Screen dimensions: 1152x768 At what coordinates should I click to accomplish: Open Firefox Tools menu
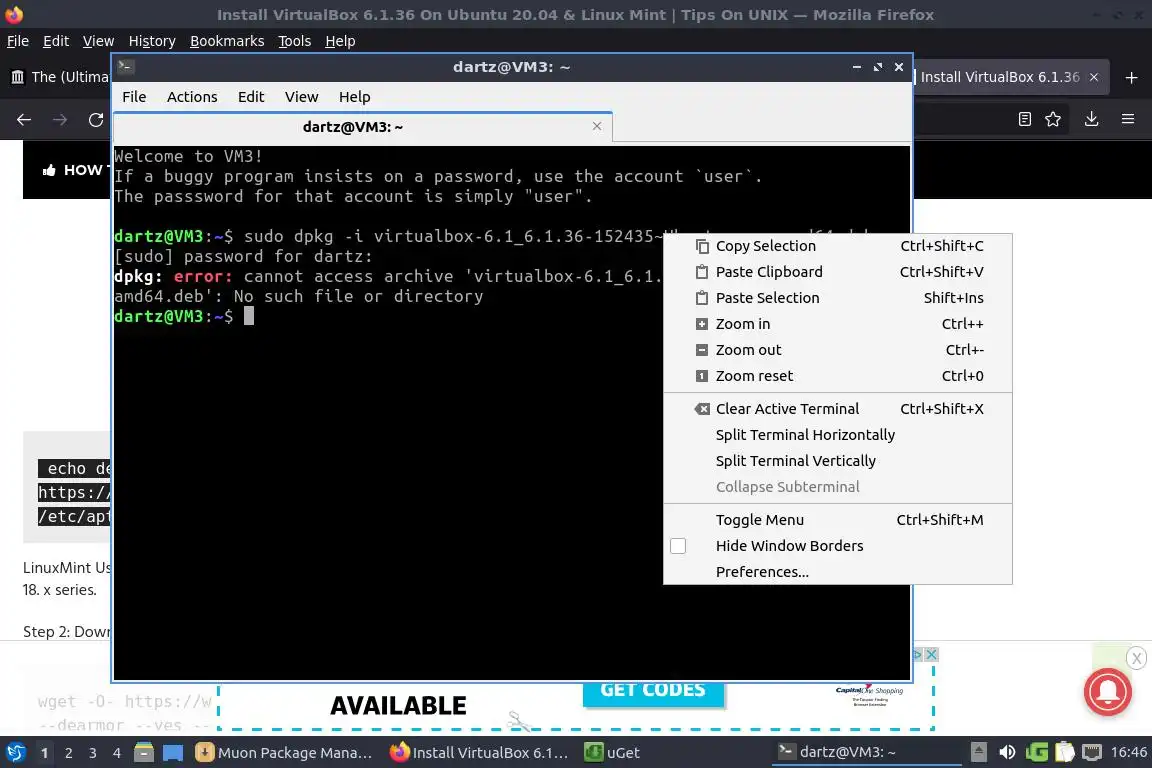[295, 41]
